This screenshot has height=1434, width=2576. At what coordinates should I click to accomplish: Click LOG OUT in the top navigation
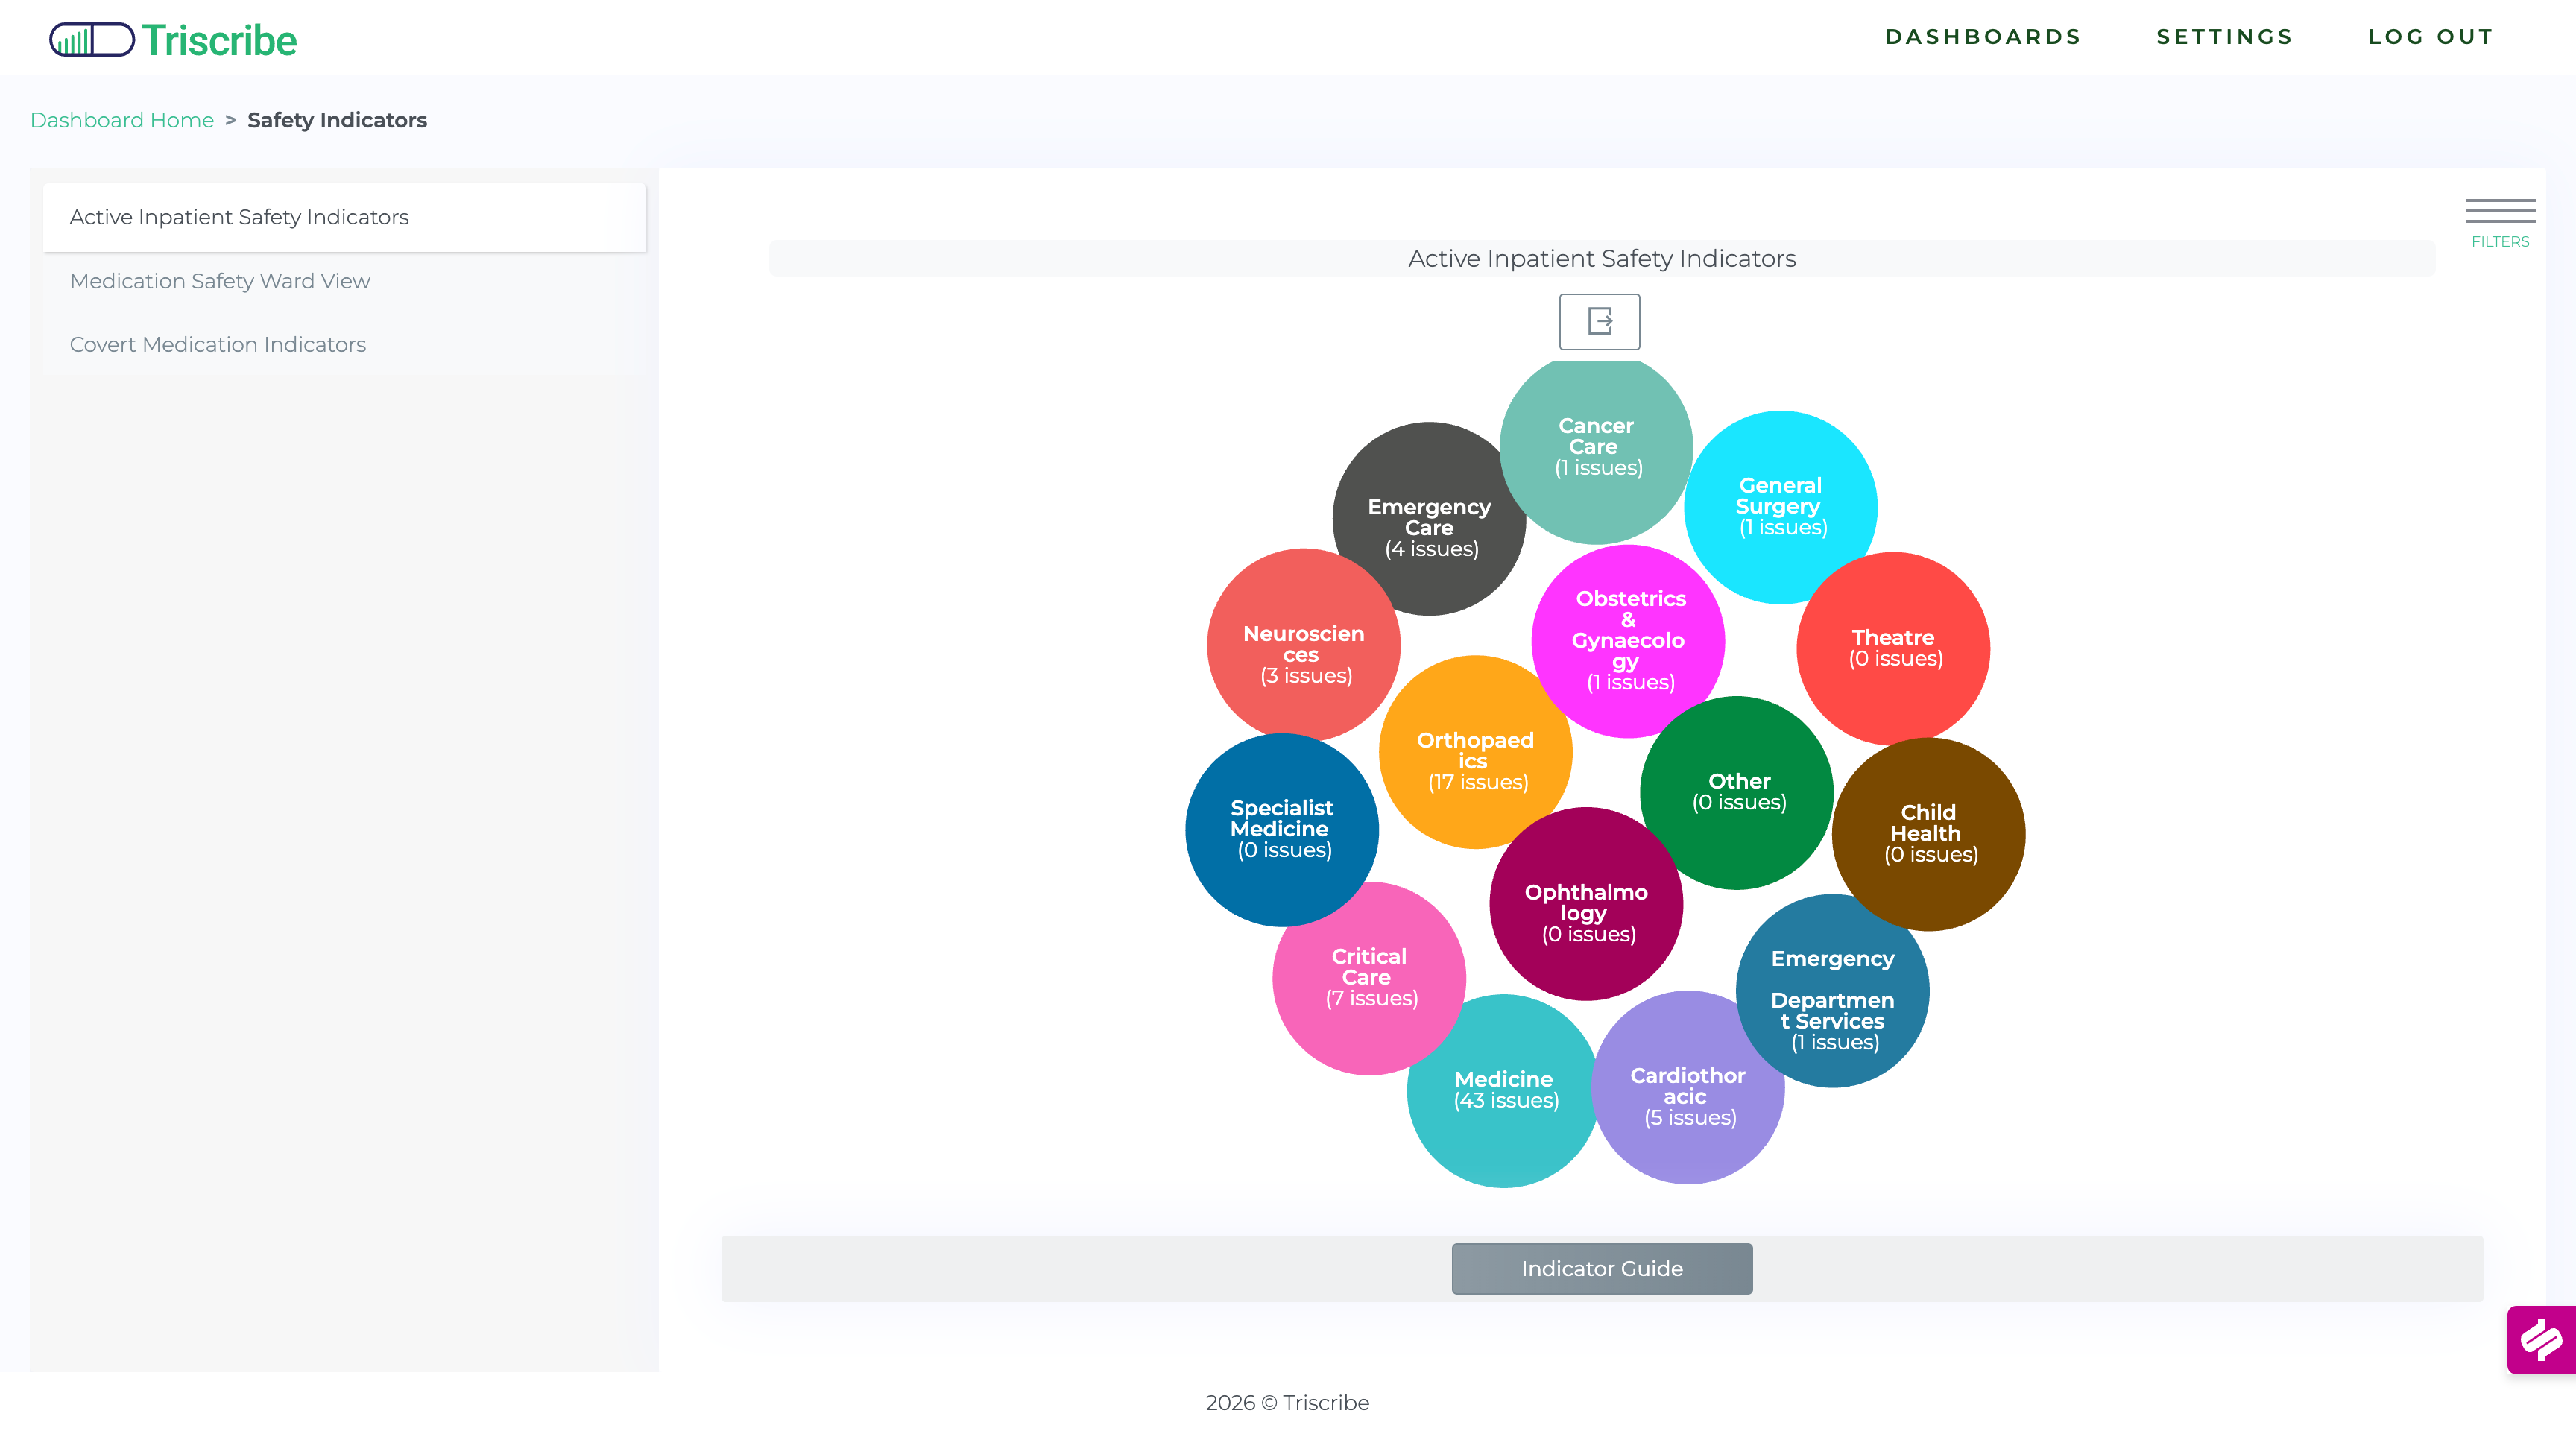2432,37
